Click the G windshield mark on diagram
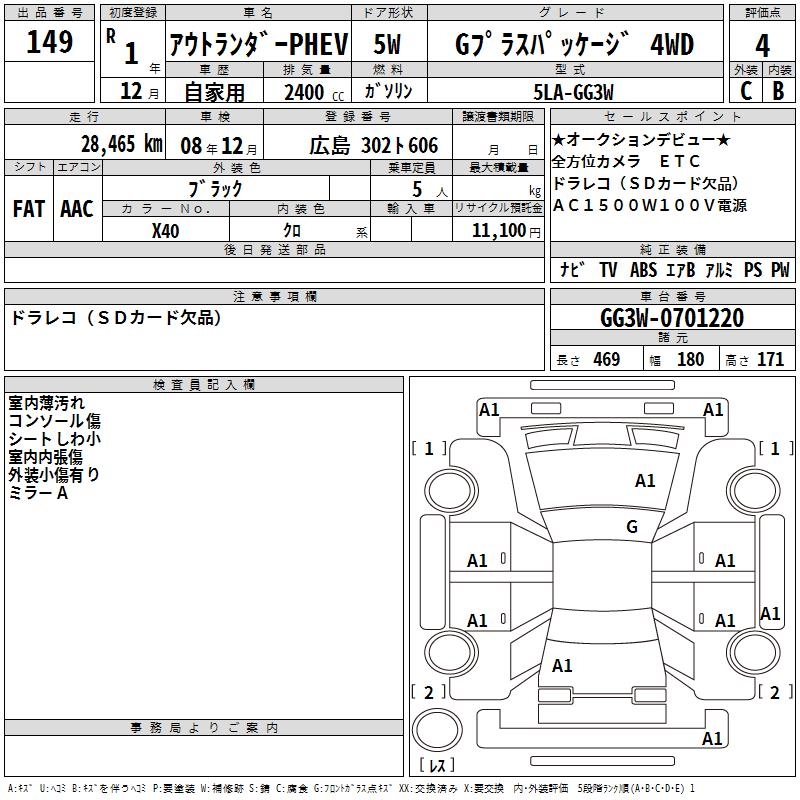Screen dimensions: 800x800 click(x=632, y=526)
